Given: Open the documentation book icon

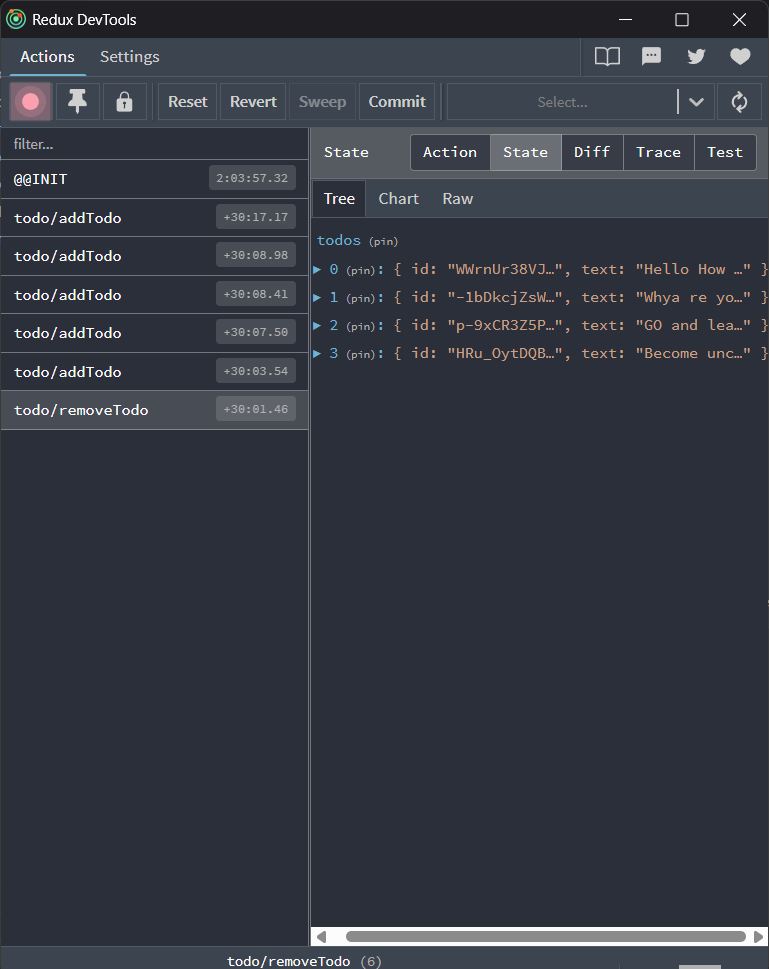Looking at the screenshot, I should coord(607,57).
